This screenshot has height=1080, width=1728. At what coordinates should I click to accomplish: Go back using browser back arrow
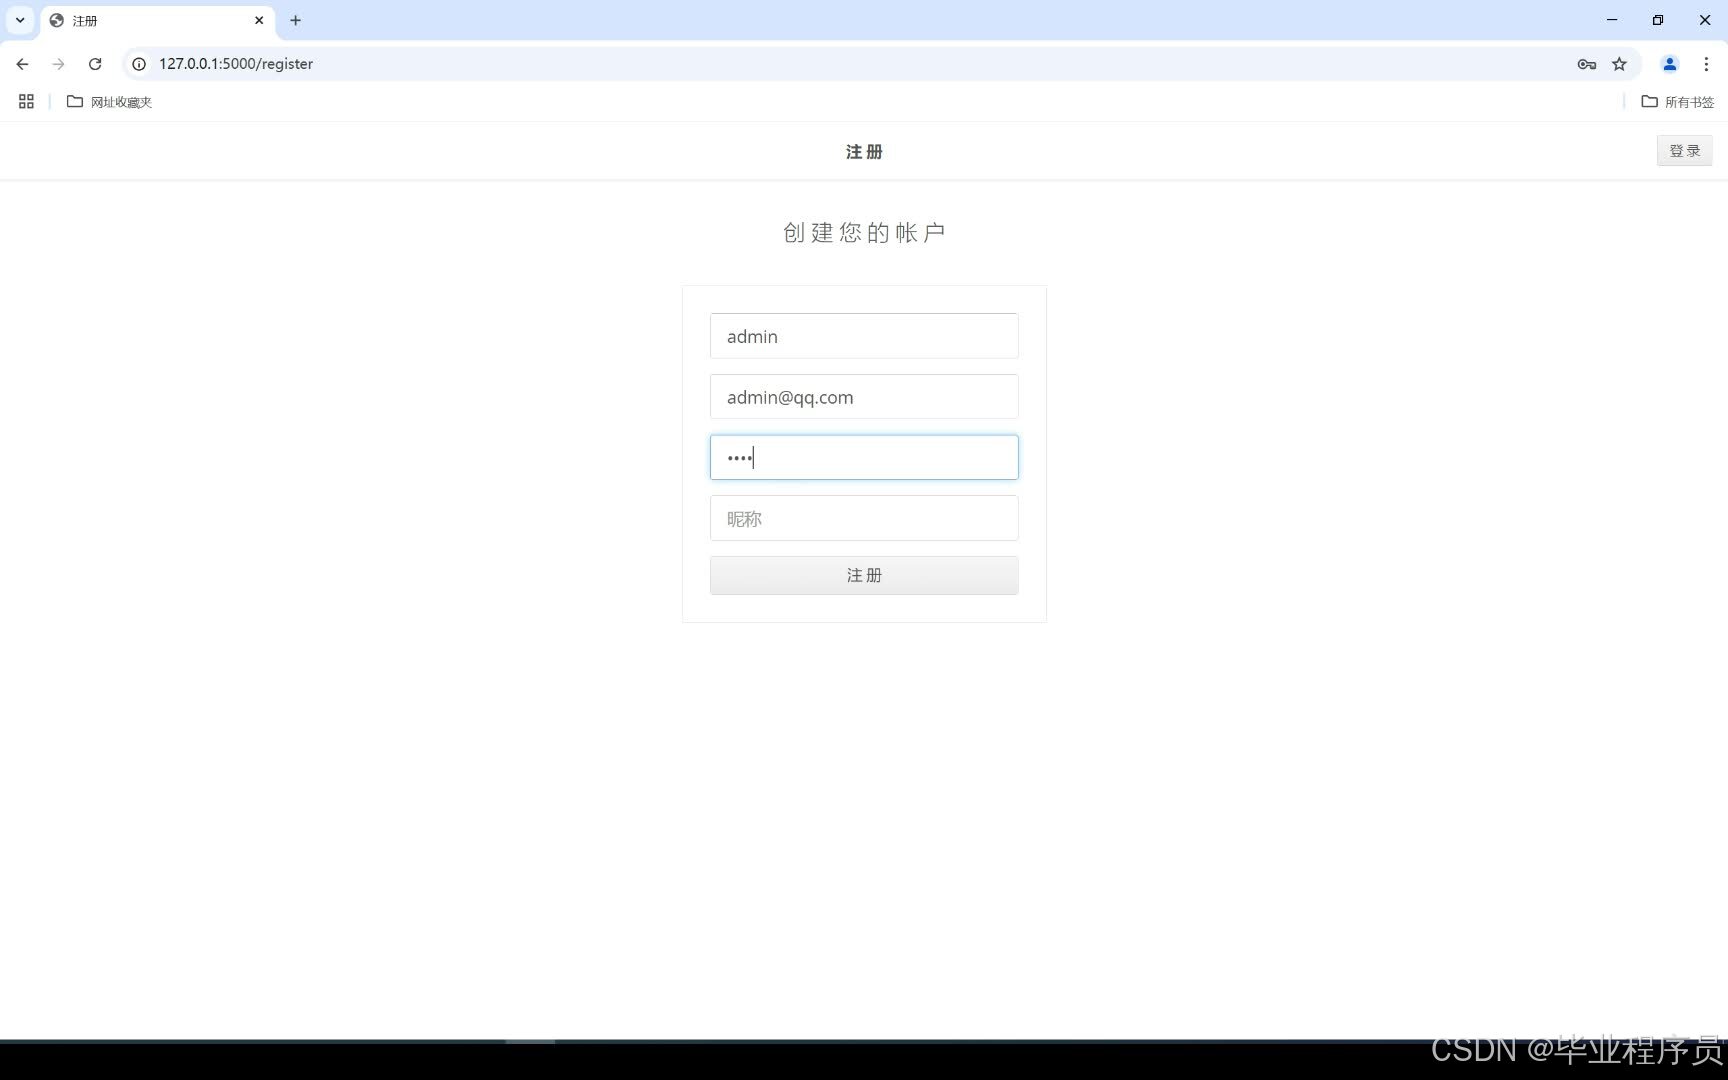tap(22, 64)
